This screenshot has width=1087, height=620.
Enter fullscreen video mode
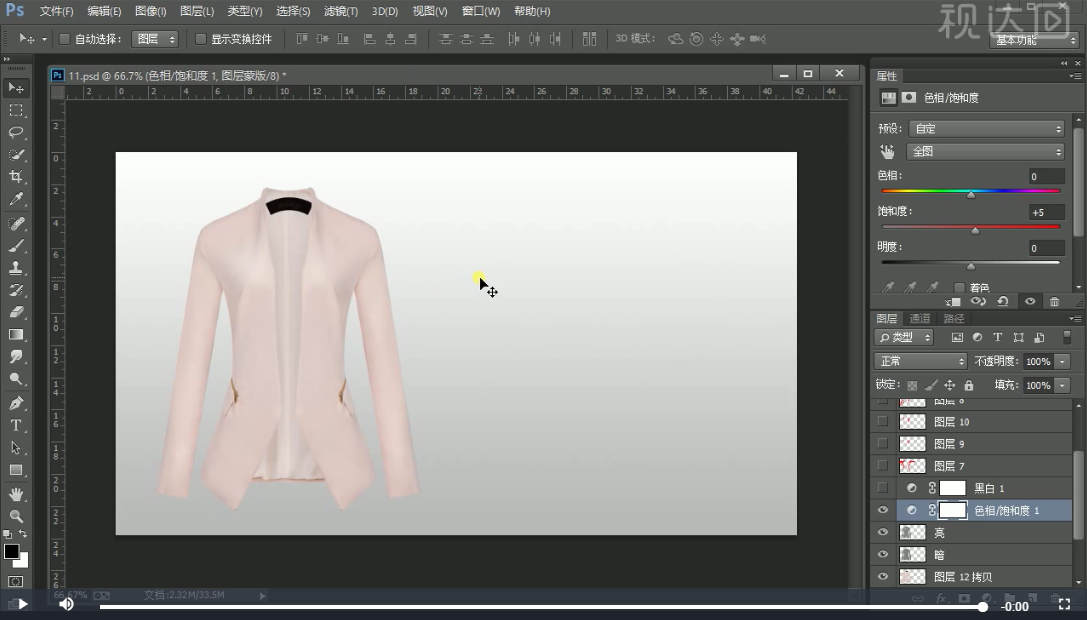coord(1064,605)
